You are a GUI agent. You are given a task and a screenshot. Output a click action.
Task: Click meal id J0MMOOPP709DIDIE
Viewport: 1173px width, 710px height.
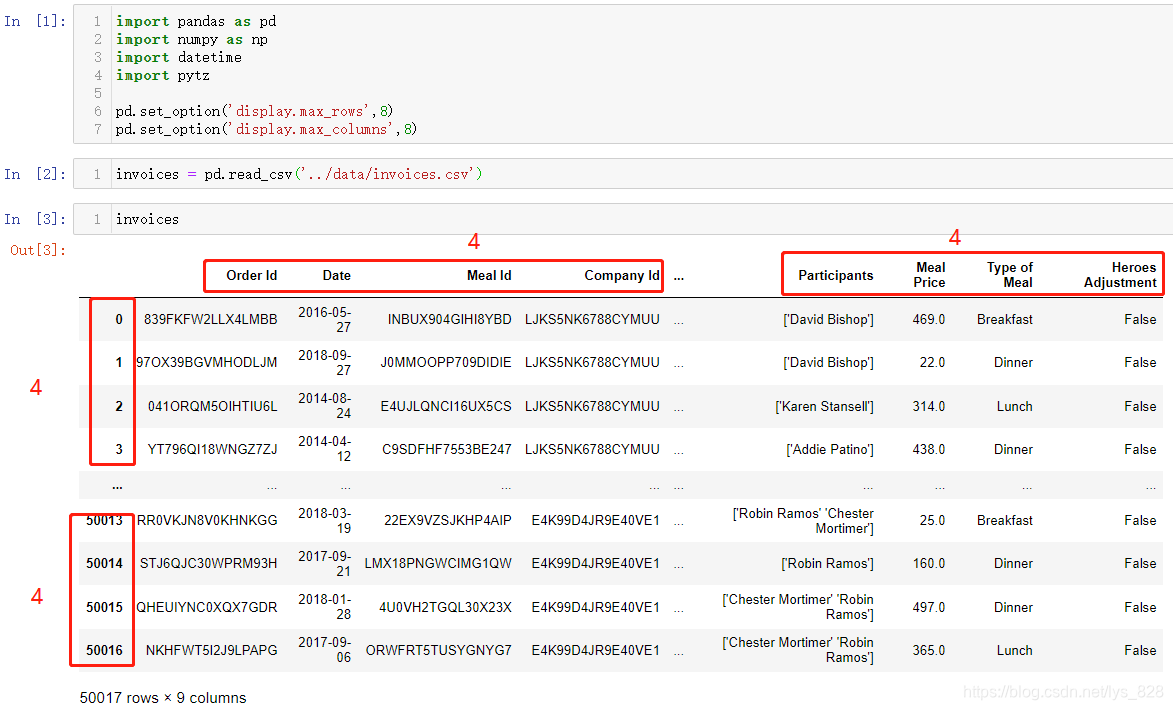(446, 362)
